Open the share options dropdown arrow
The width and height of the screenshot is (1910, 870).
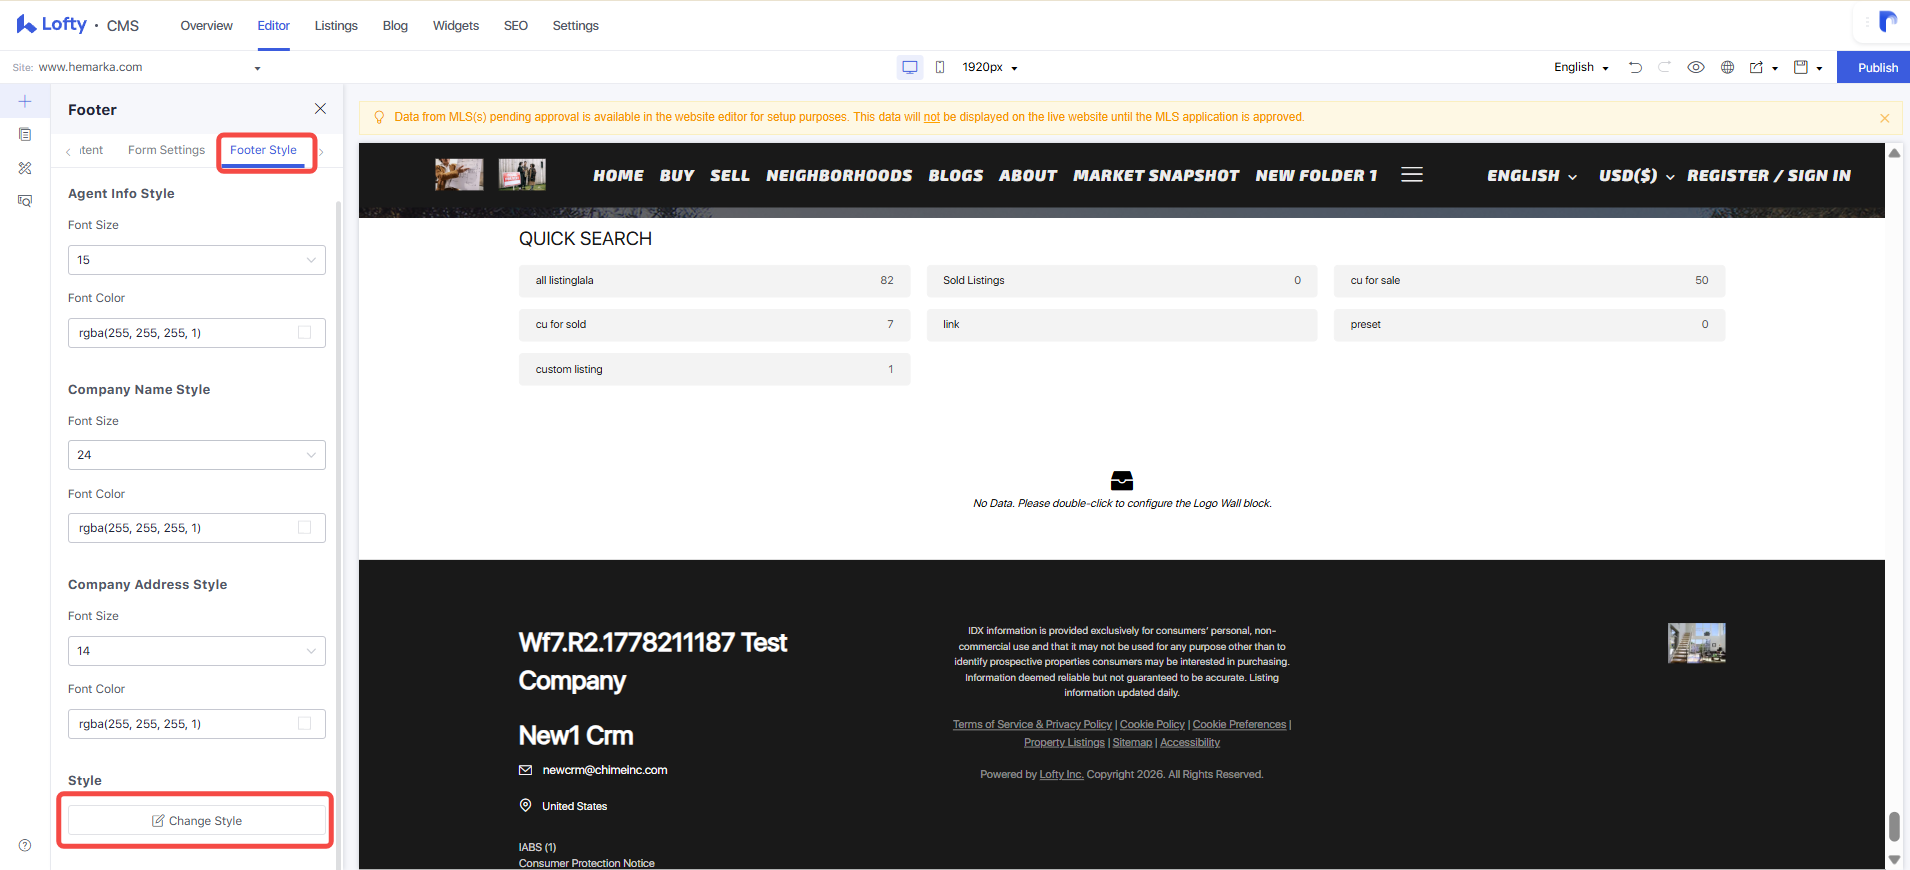point(1775,68)
